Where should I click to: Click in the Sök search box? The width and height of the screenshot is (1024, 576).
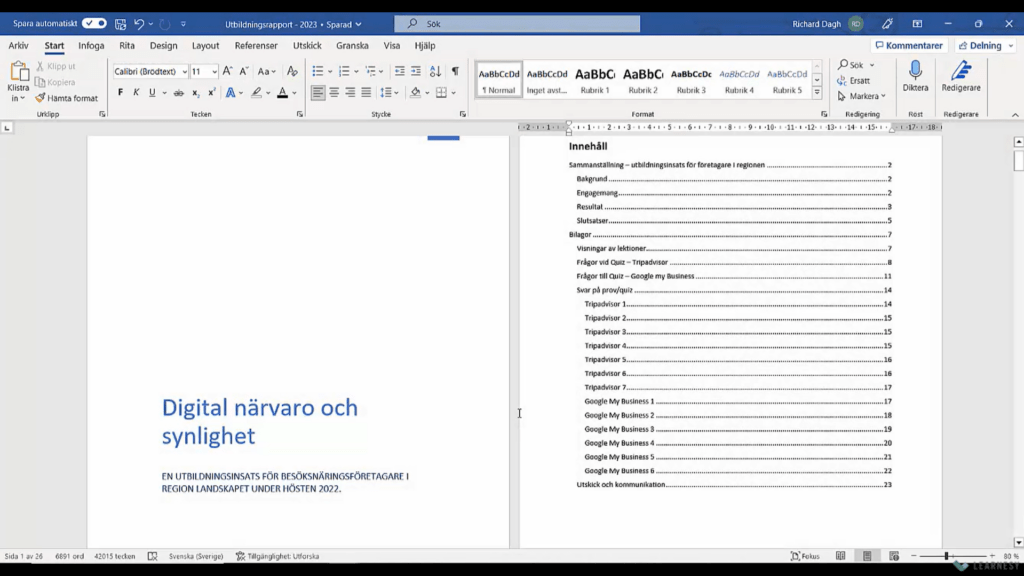pos(517,24)
